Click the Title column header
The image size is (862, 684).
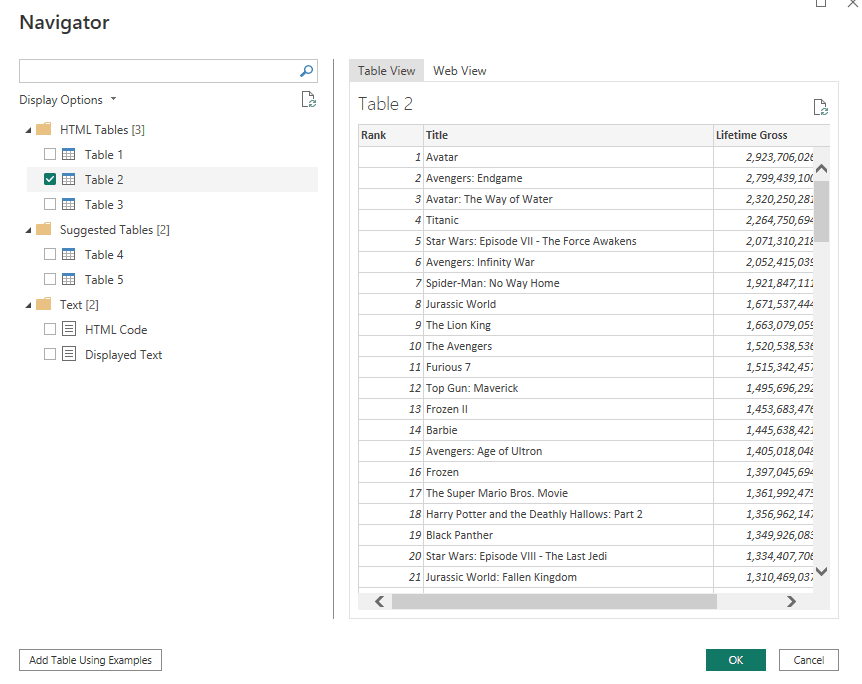(568, 135)
